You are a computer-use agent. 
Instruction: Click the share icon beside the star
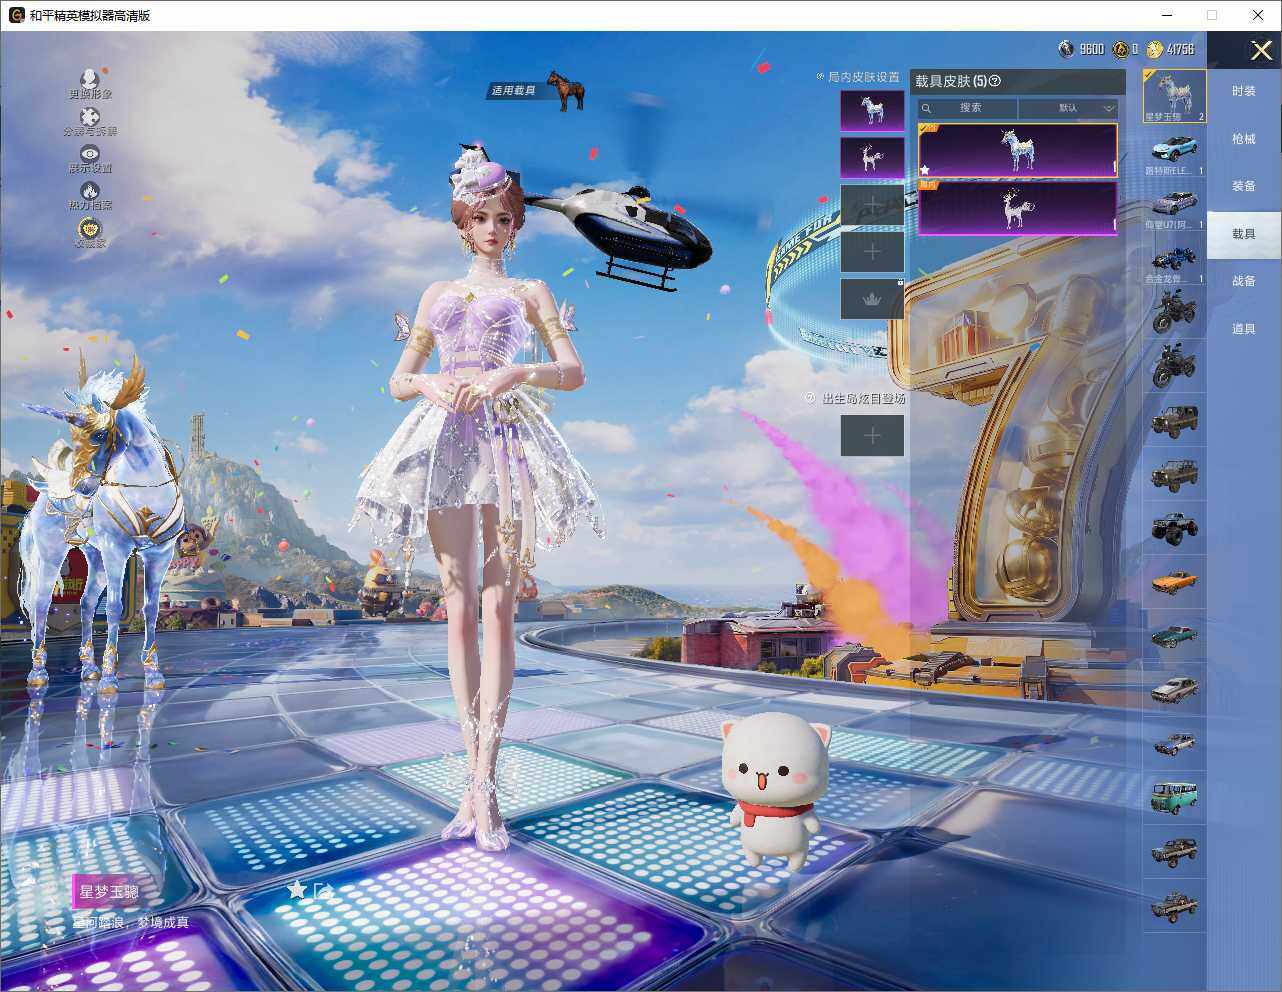[x=323, y=890]
